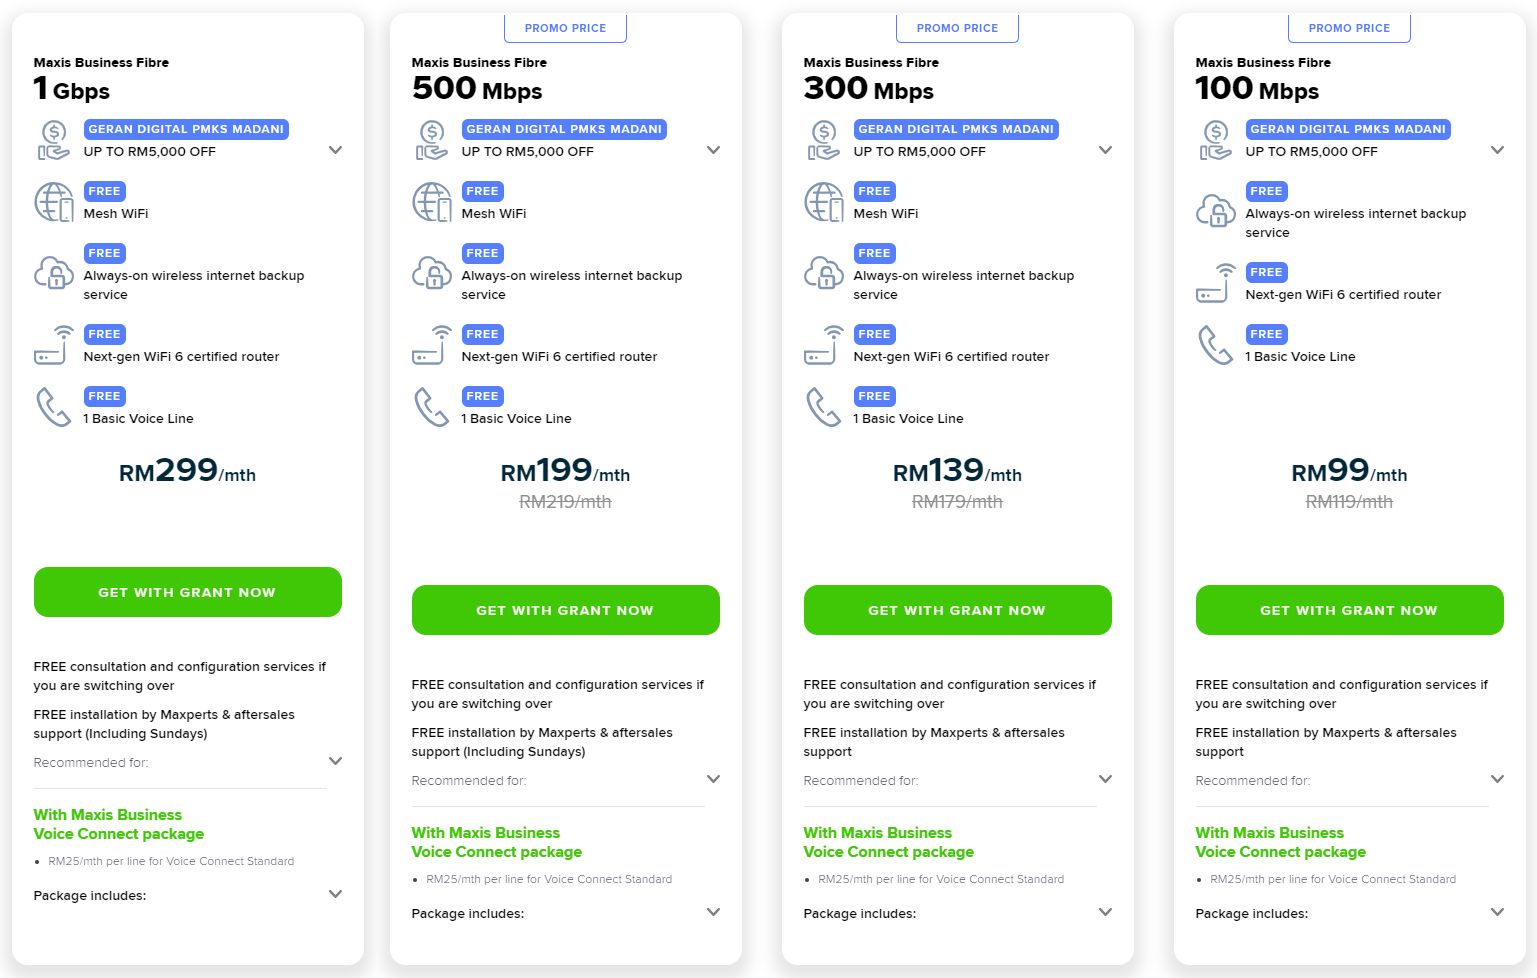Open Maxis Business Voice Connect package on 500 Mbps
Viewport: 1537px width, 978px height.
(496, 842)
